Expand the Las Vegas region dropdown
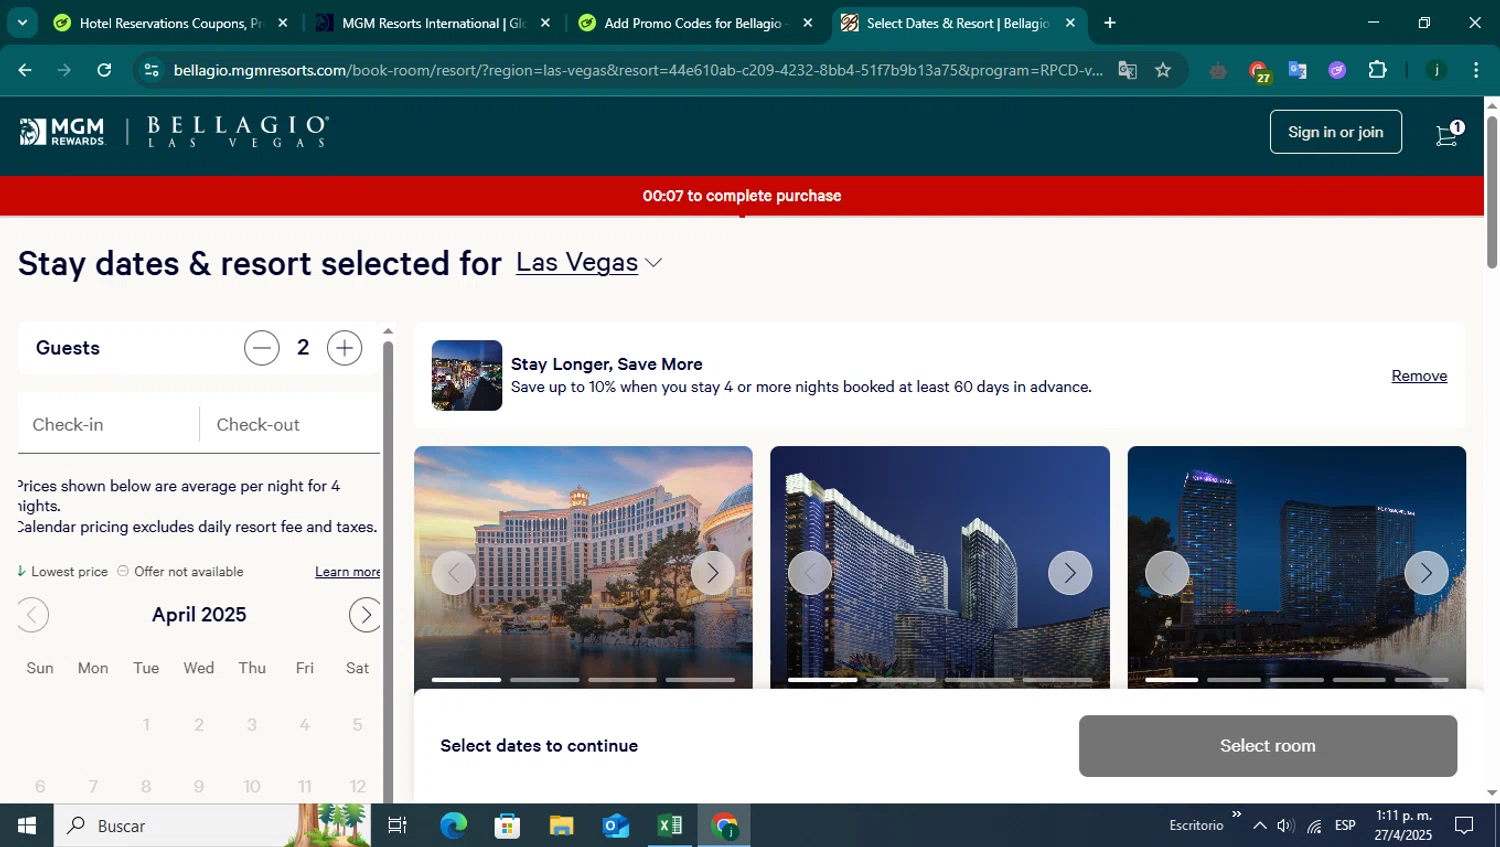This screenshot has height=847, width=1500. pyautogui.click(x=589, y=262)
